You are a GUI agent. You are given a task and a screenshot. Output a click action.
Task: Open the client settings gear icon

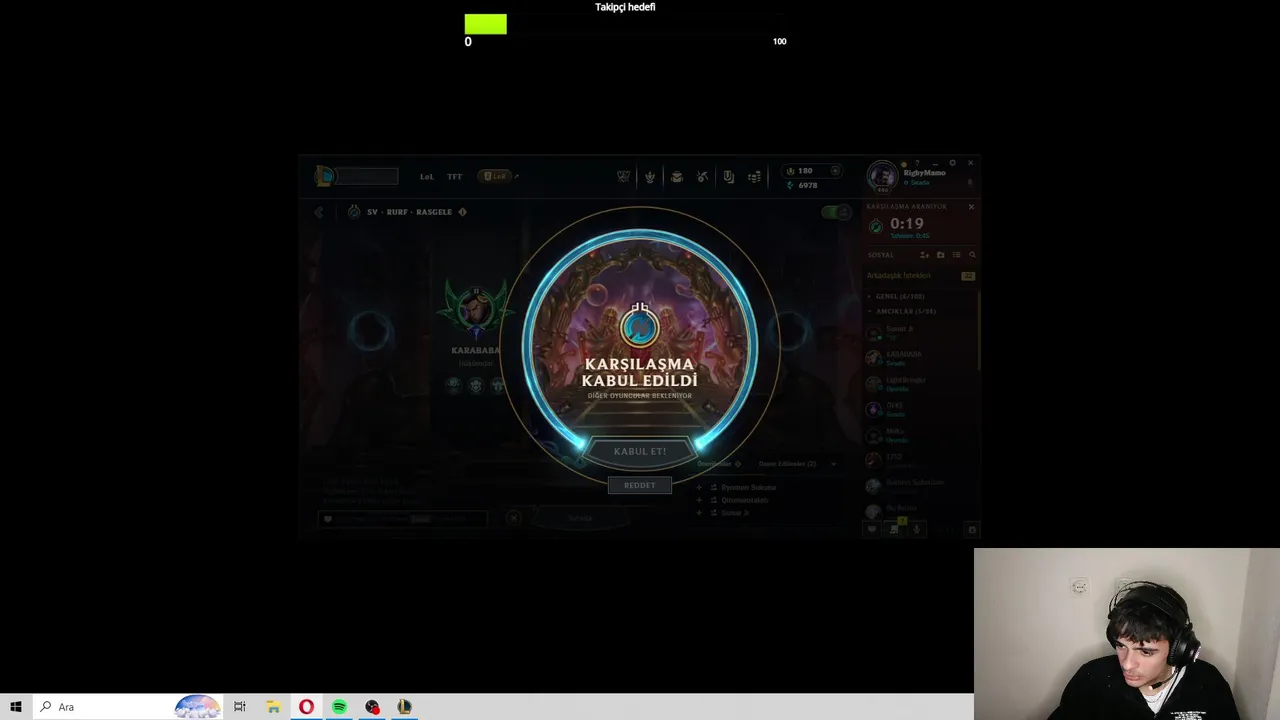pyautogui.click(x=953, y=163)
